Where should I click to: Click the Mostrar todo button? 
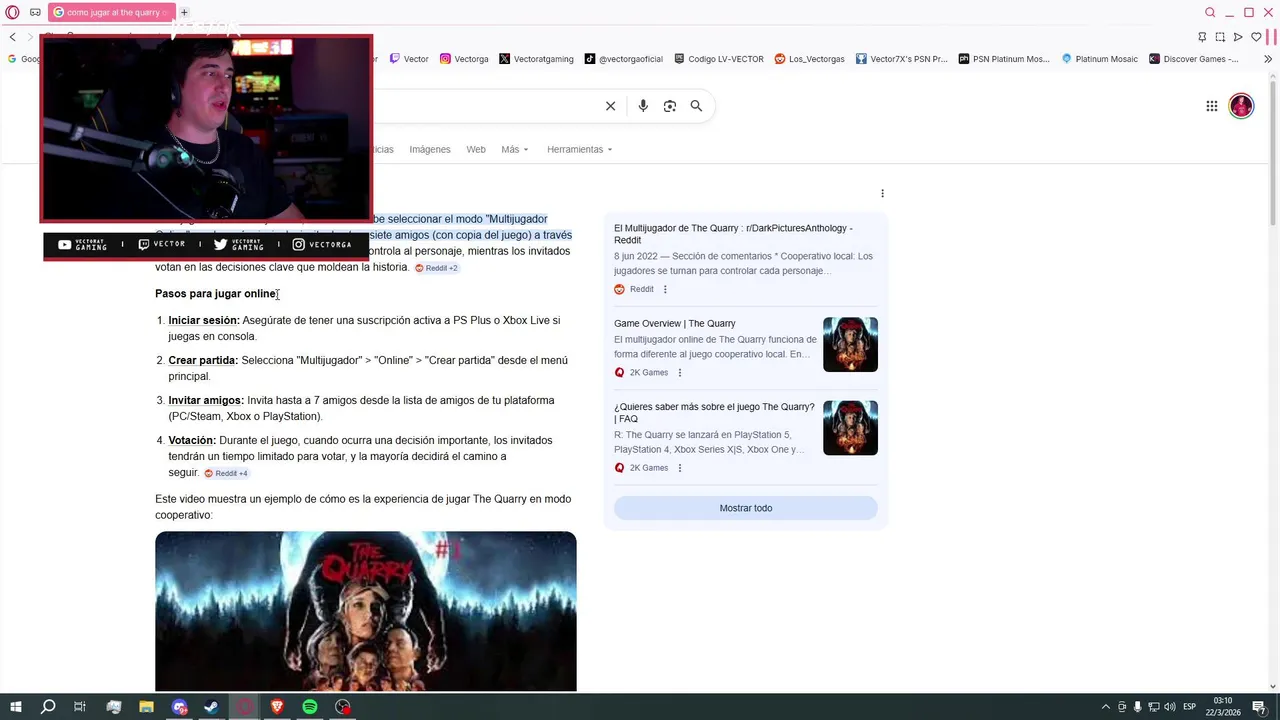746,508
